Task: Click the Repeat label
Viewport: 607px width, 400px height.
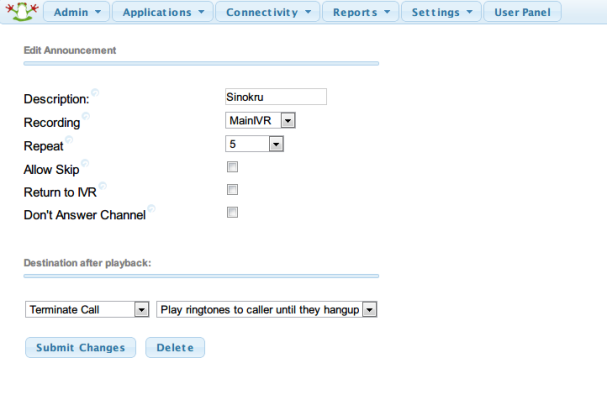Action: (x=43, y=146)
